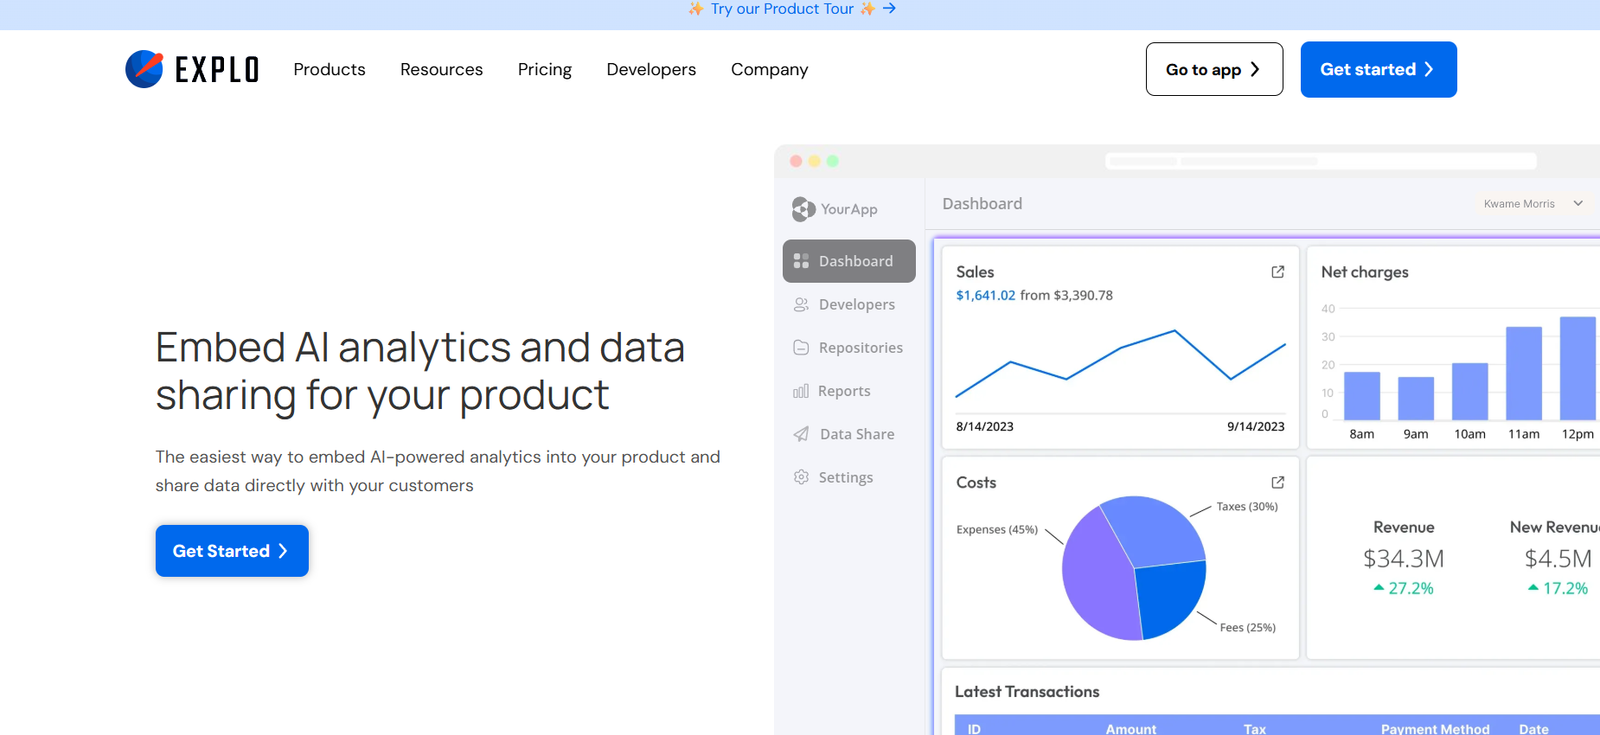Click the Go to app button
1600x735 pixels.
[1213, 69]
